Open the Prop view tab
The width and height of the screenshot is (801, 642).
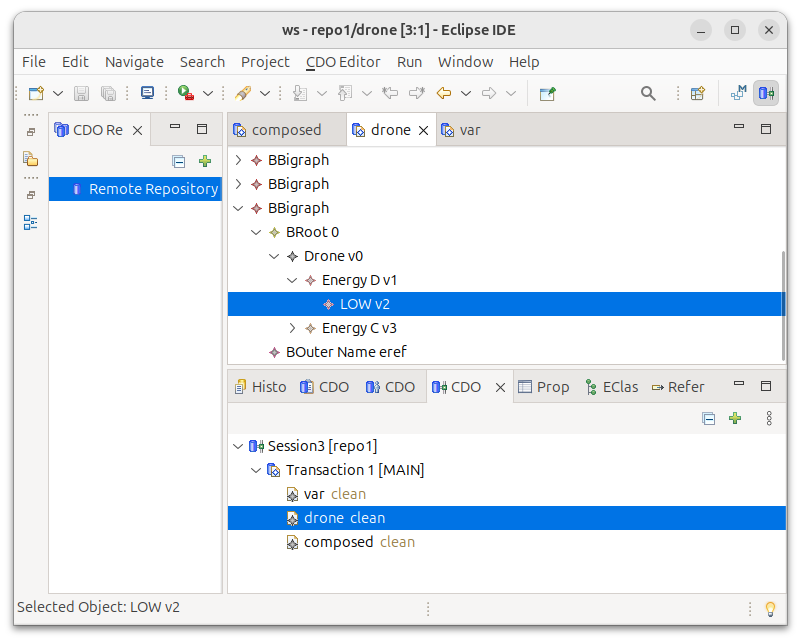[543, 387]
